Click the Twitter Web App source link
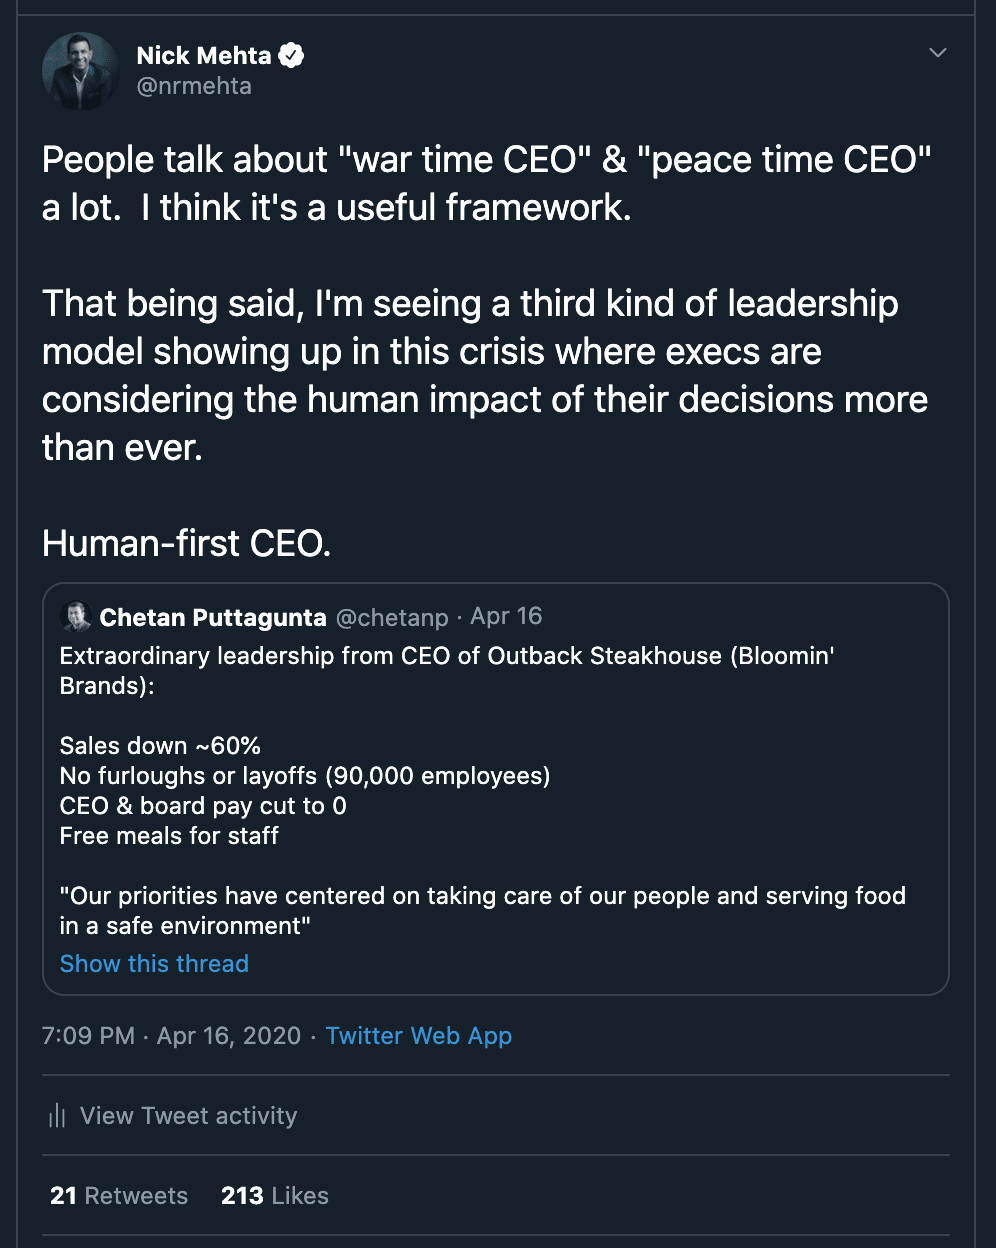Screen dimensions: 996x1248 [x=418, y=1036]
